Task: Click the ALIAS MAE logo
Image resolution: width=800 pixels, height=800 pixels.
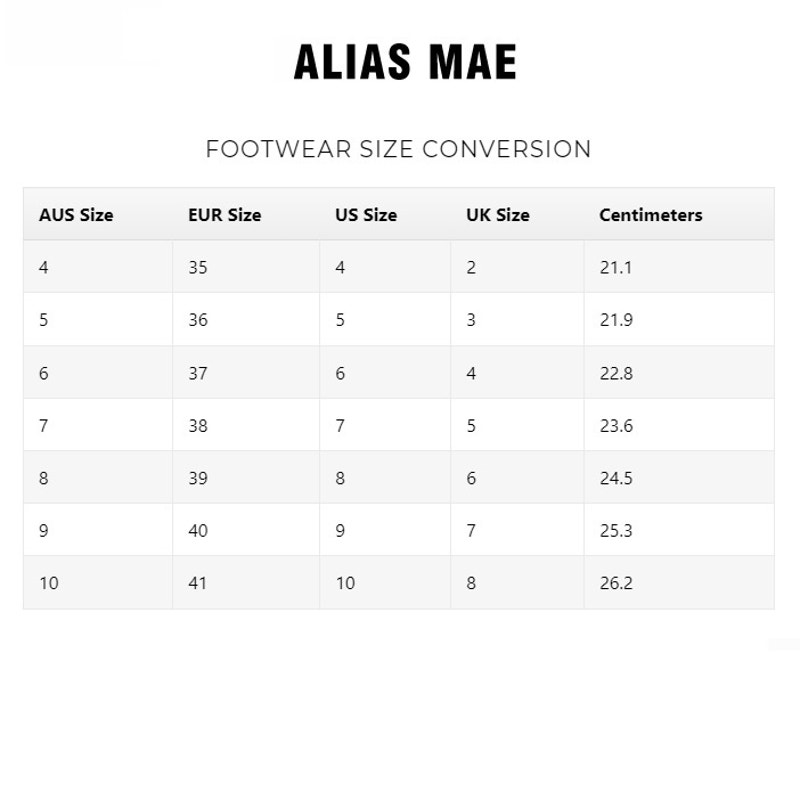Action: pyautogui.click(x=405, y=62)
